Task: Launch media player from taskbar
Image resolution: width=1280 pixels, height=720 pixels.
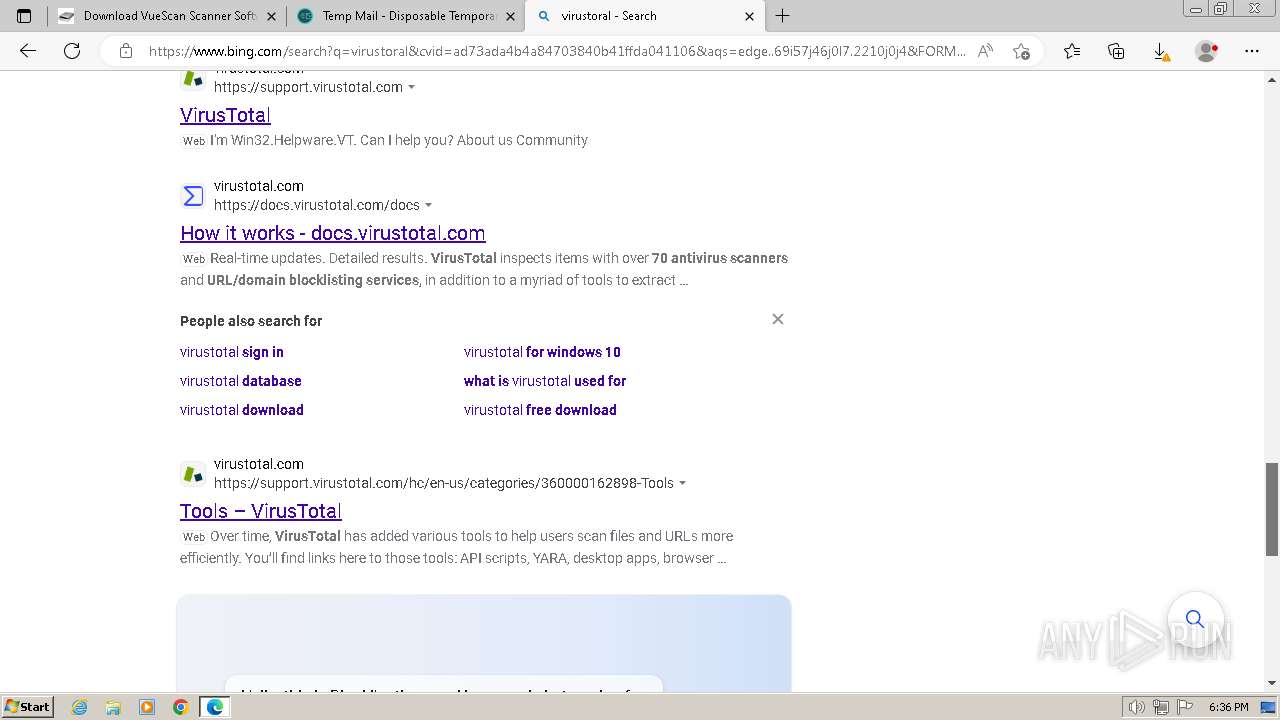Action: [147, 707]
